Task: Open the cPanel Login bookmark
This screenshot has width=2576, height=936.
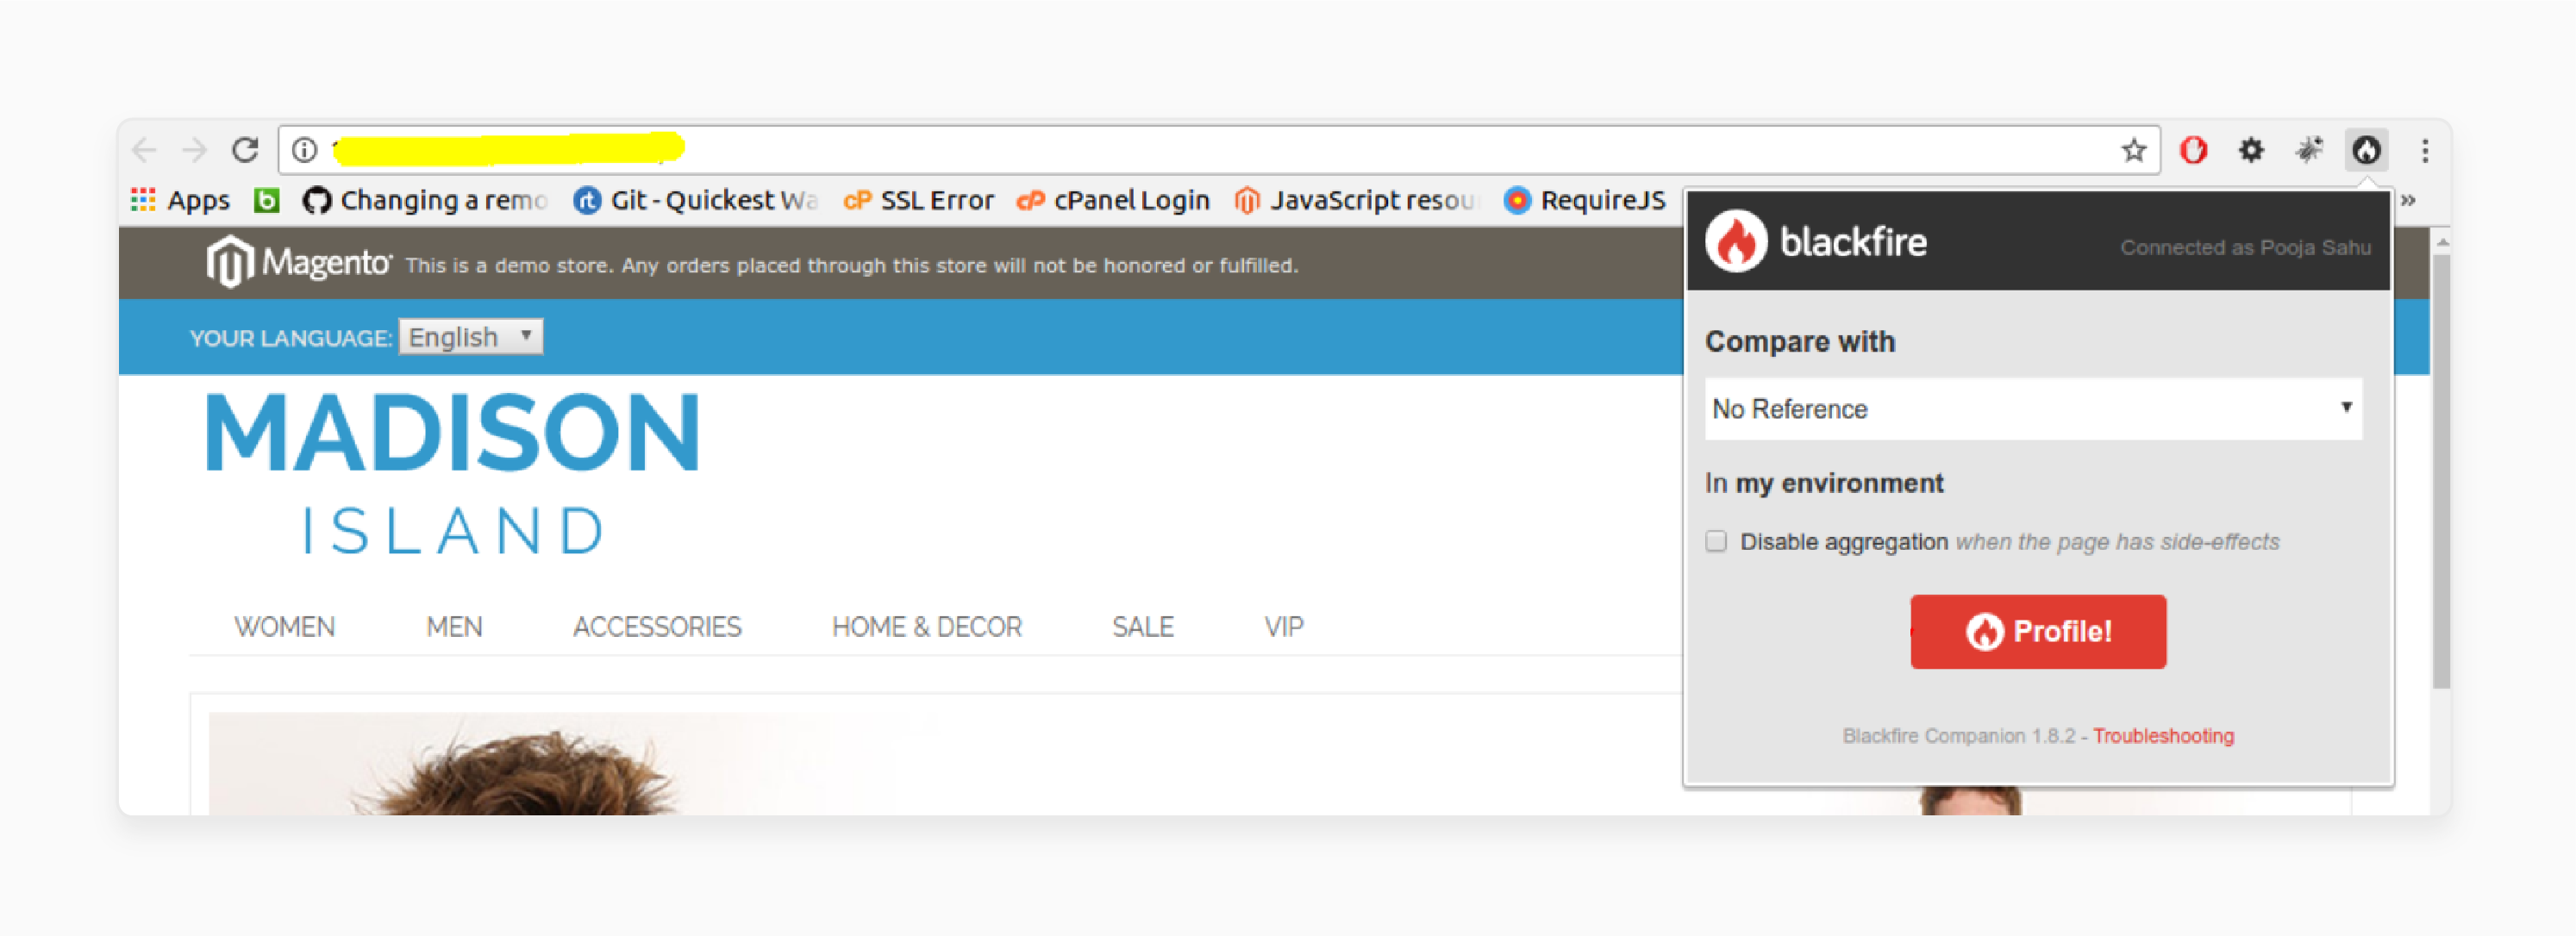Action: pyautogui.click(x=1113, y=200)
